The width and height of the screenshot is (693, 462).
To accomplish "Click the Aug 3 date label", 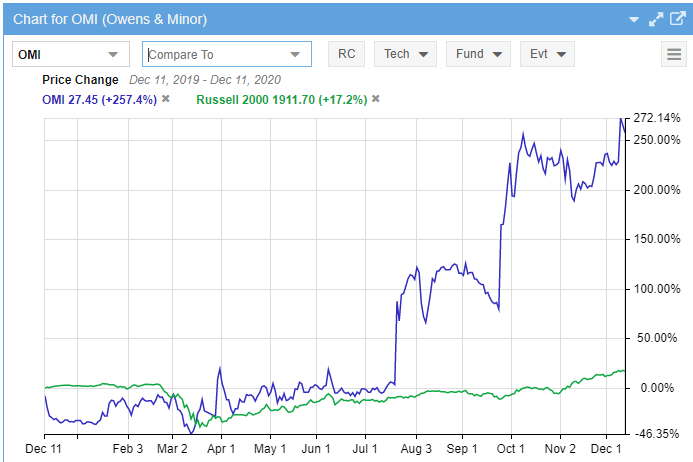I will pos(416,449).
